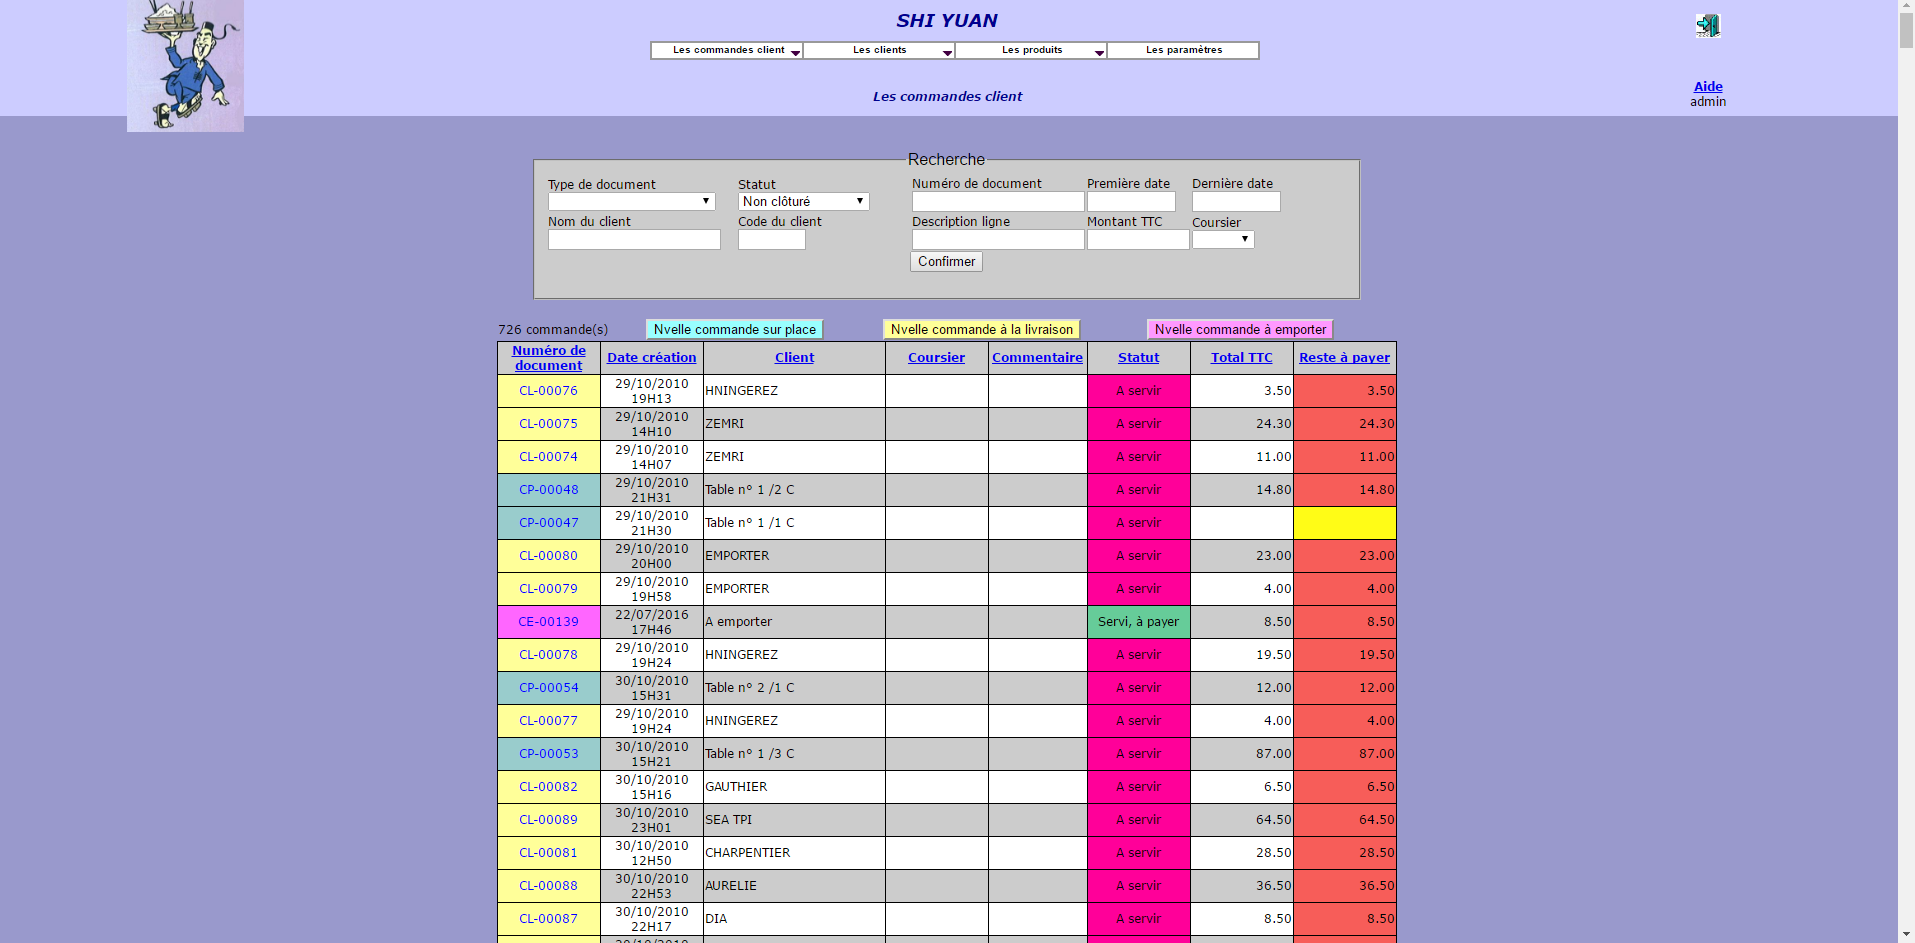Open order CL-00075
Image resolution: width=1915 pixels, height=943 pixels.
click(548, 424)
